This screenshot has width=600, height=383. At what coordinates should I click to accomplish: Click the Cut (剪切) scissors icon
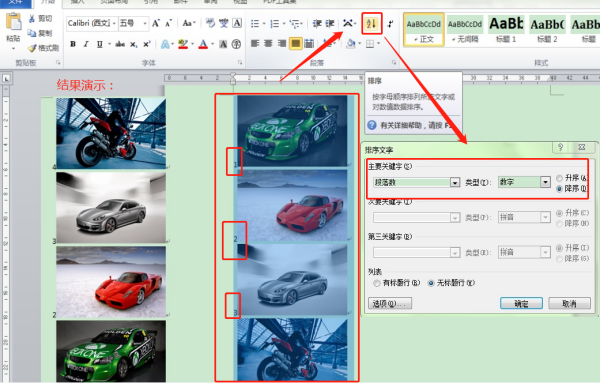pos(31,18)
